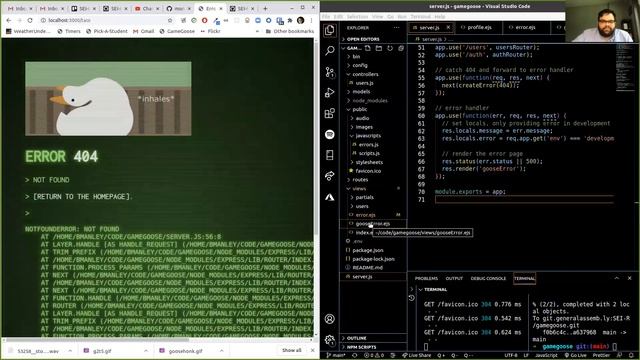Click RETURN TO THE HOMEPAGE link
The width and height of the screenshot is (640, 360).
click(x=82, y=196)
